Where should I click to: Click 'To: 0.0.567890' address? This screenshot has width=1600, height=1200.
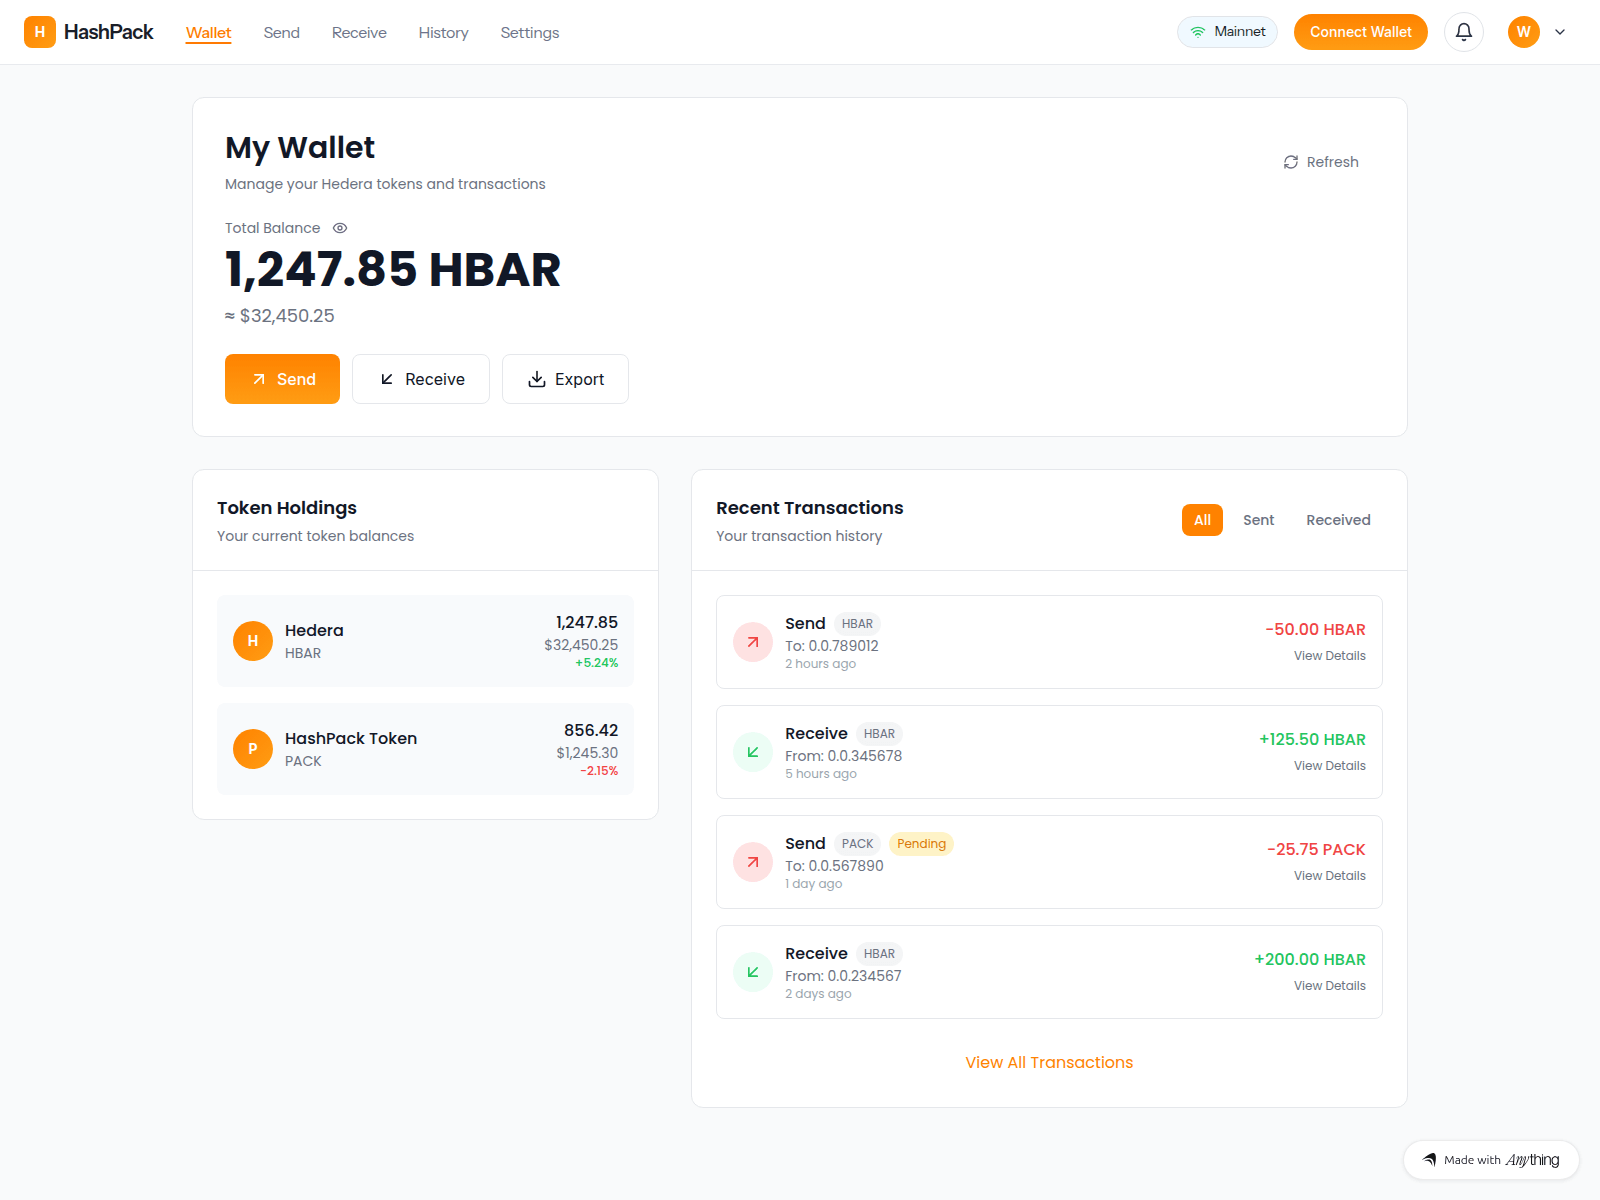[835, 866]
